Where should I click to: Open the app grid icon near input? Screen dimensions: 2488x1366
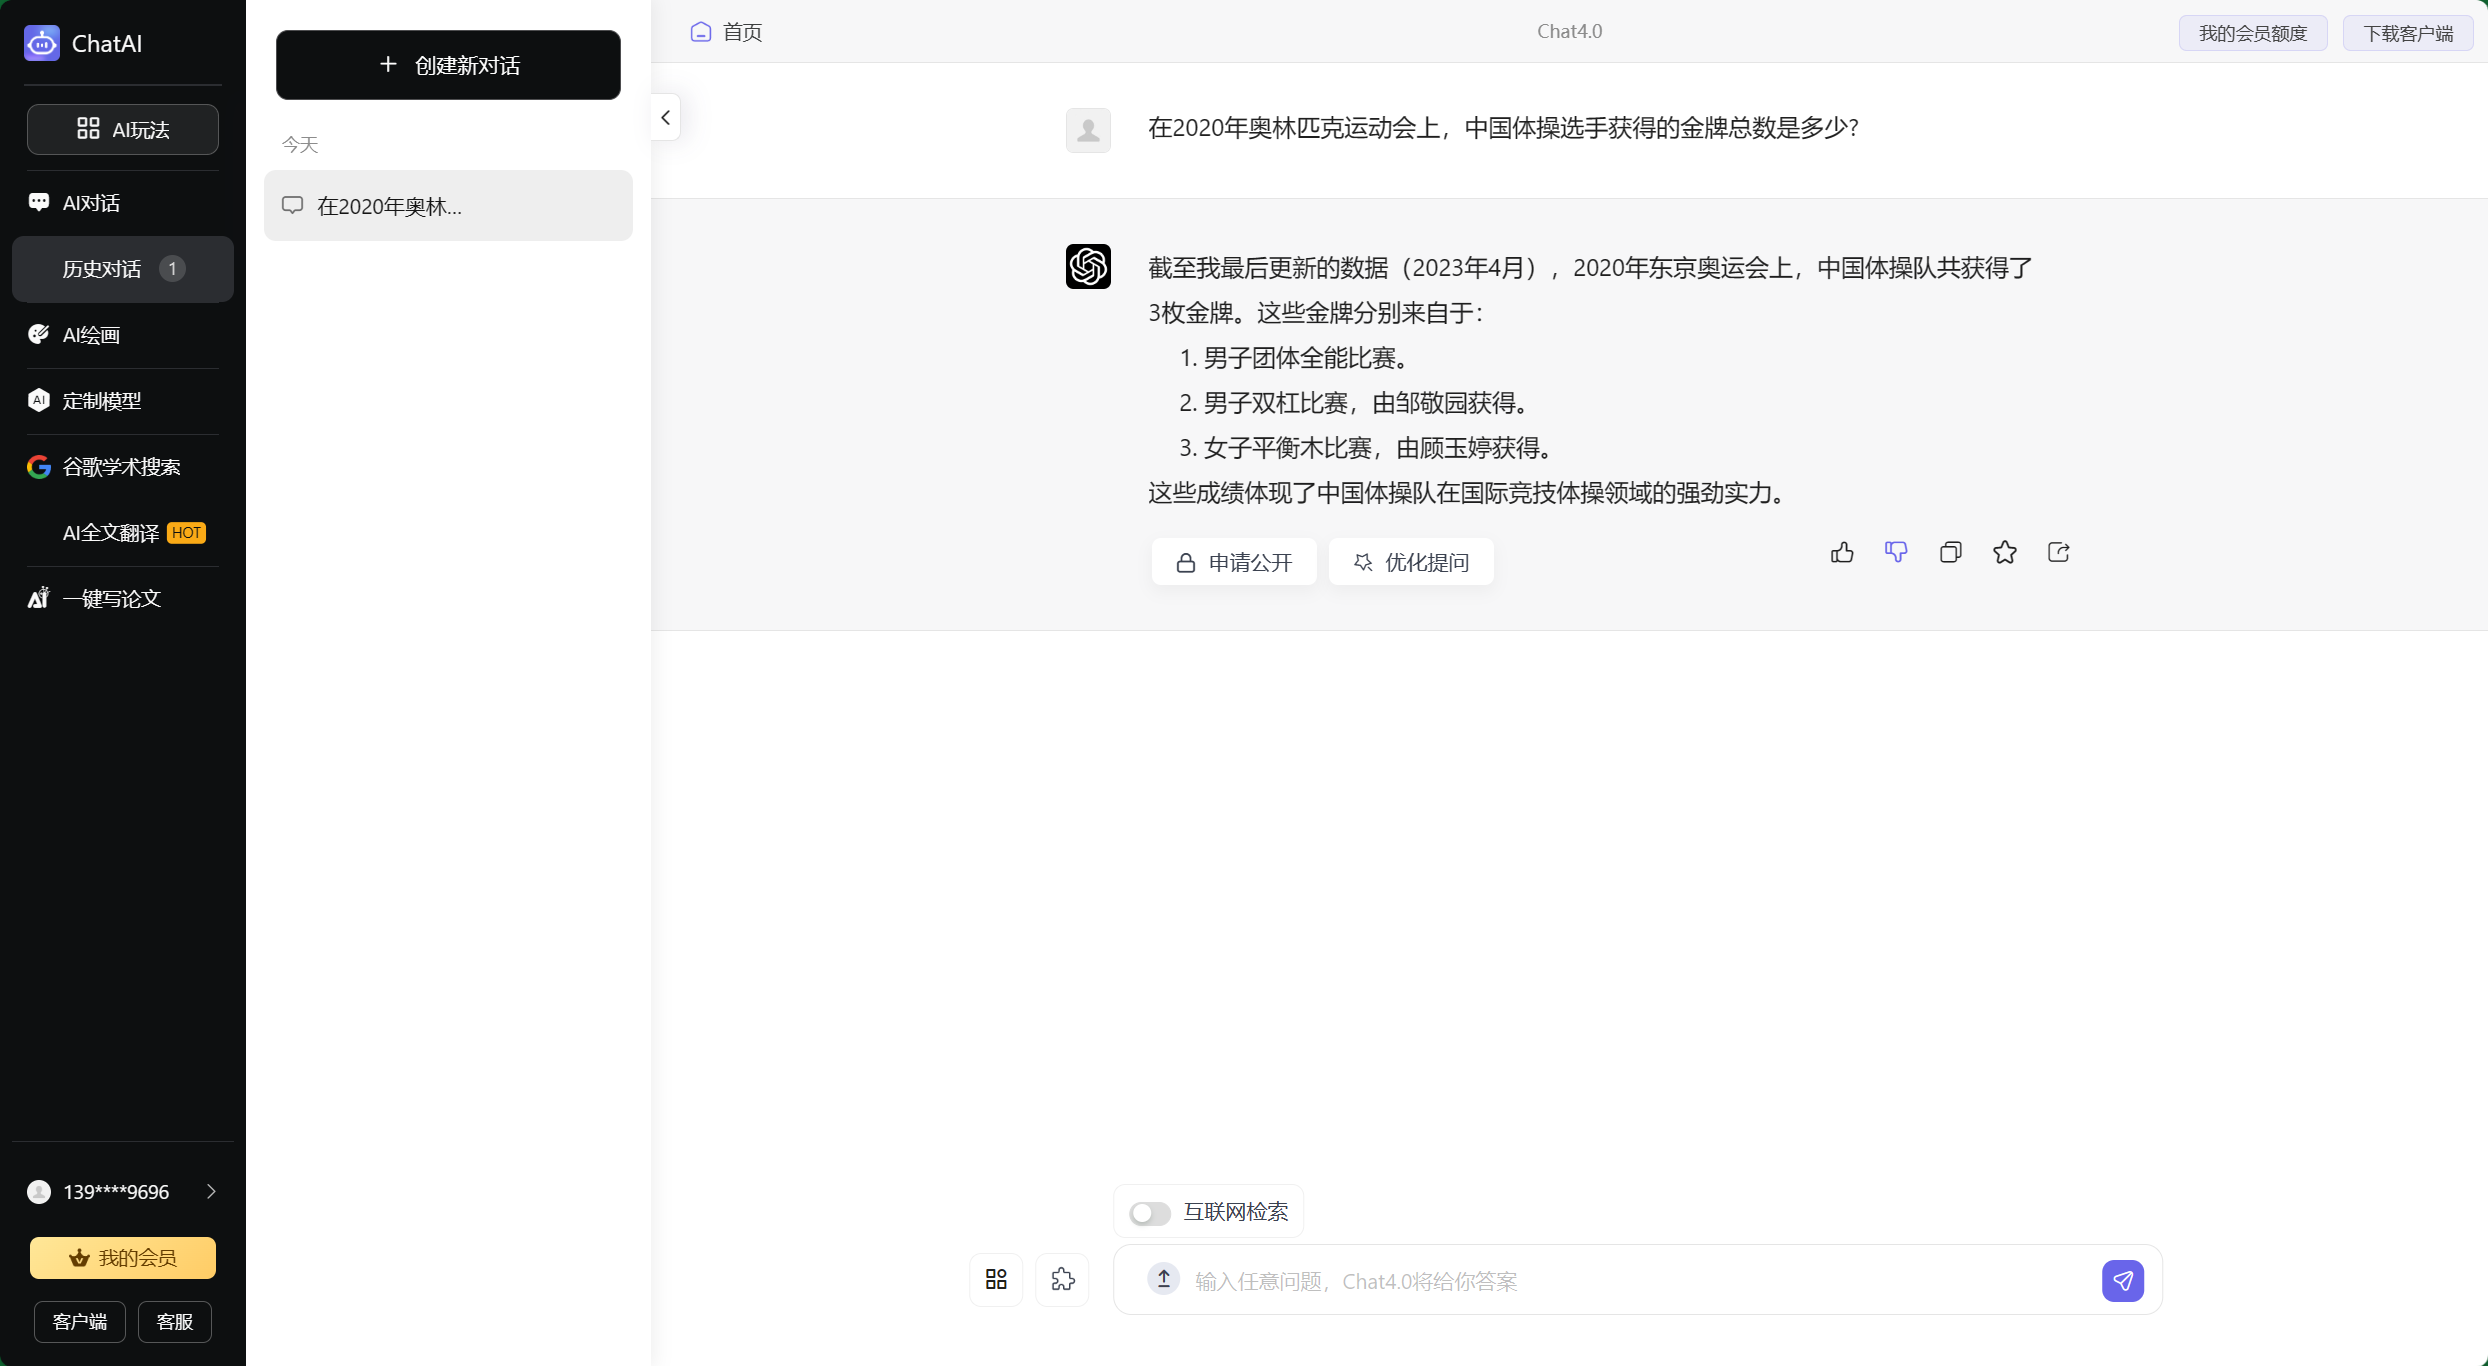(995, 1279)
